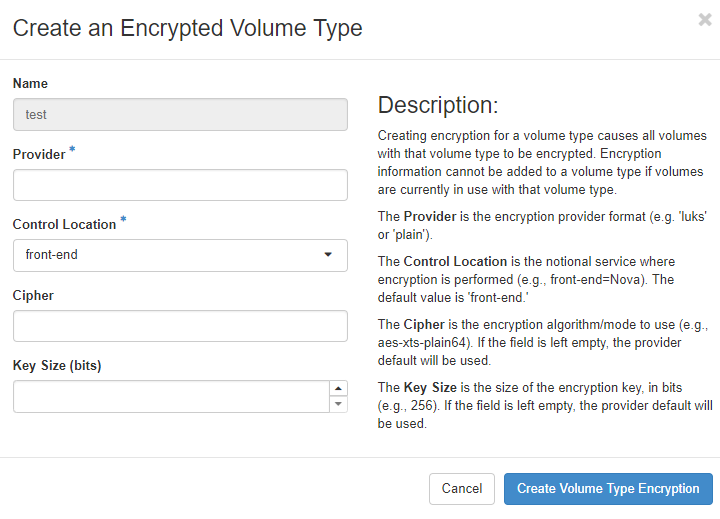Click the 'Create an Encrypted Volume Type' title

coord(187,28)
